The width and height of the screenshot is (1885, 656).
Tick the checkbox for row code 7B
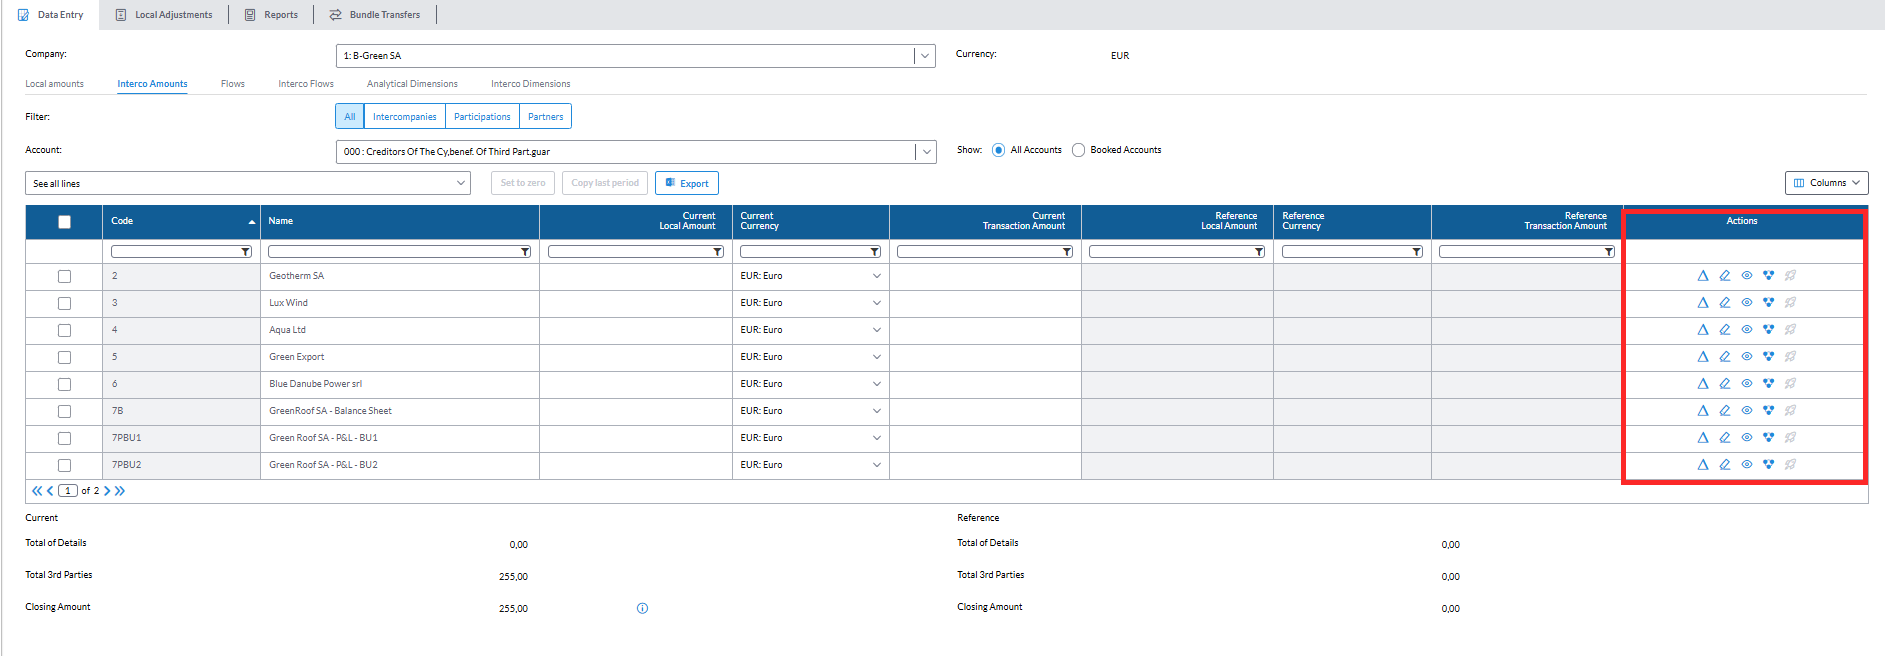pos(64,411)
